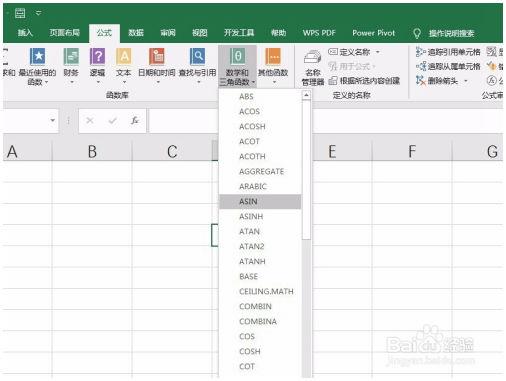Choose AGGREGATE from function list
Screen dimensions: 506x381
[260, 172]
